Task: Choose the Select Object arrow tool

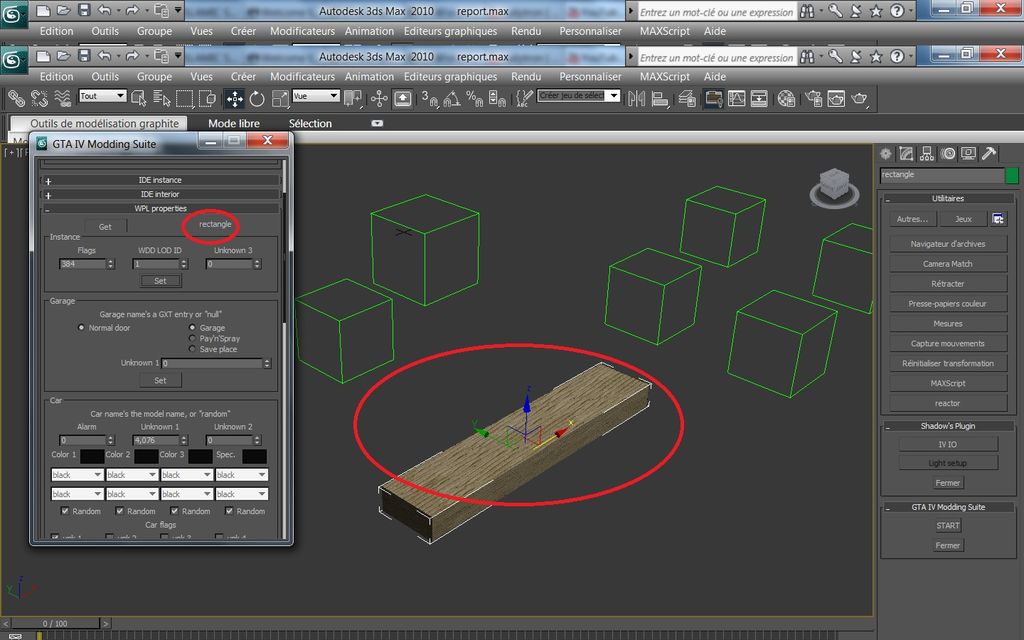Action: coord(138,99)
